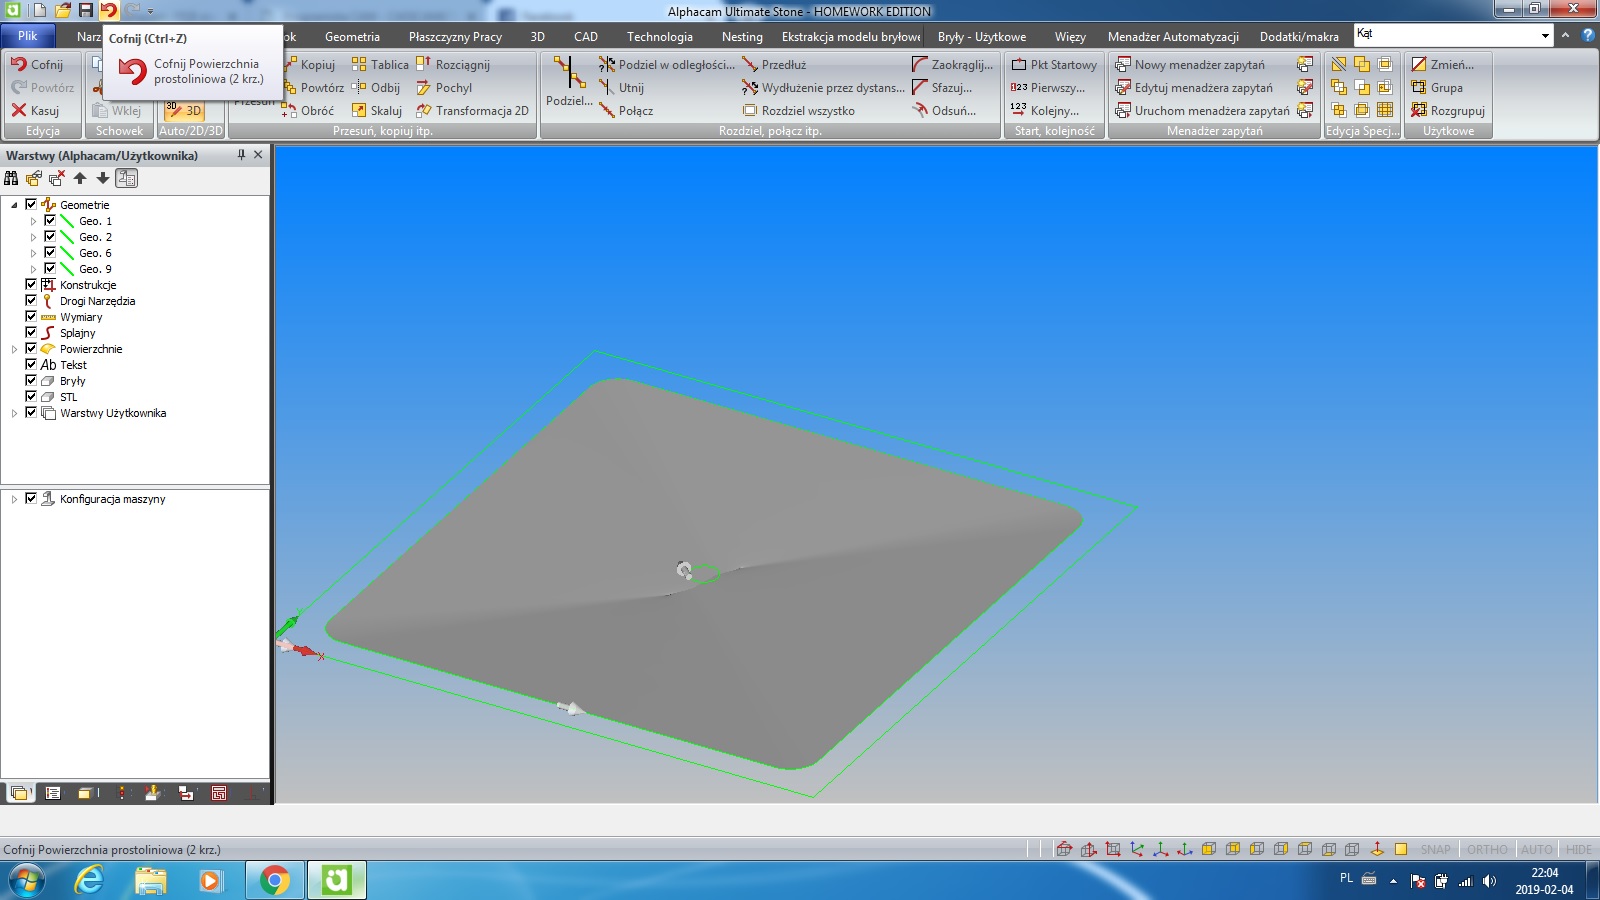Open the Kąt dropdown list
This screenshot has width=1600, height=900.
coord(1545,35)
